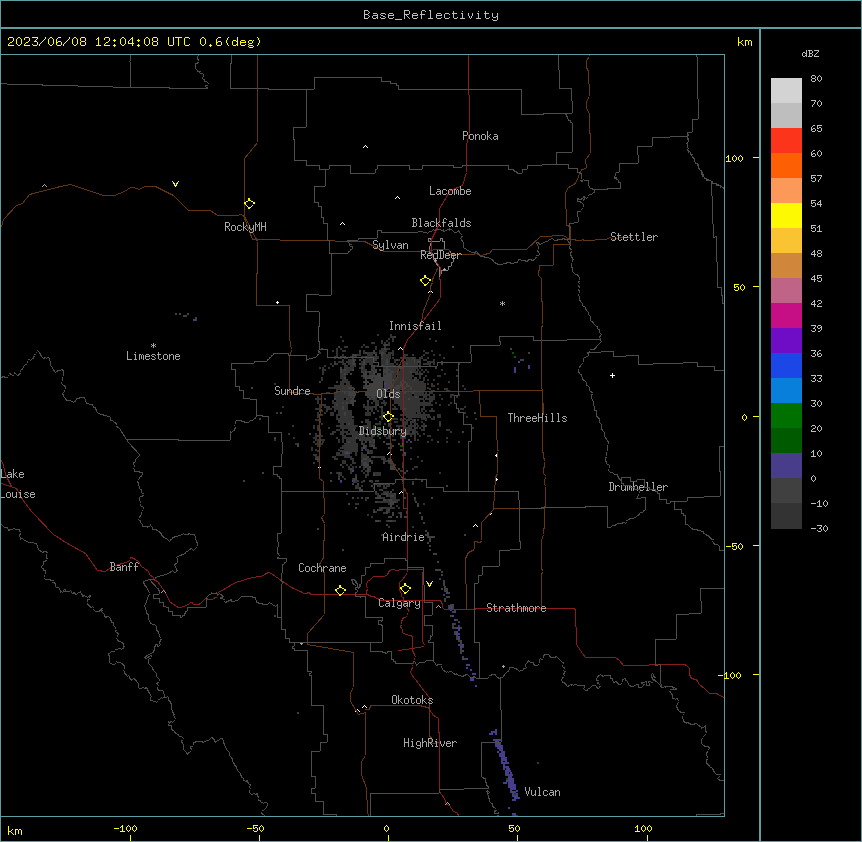The image size is (862, 842).
Task: Click the Base_Reflectivity title text
Action: point(431,15)
